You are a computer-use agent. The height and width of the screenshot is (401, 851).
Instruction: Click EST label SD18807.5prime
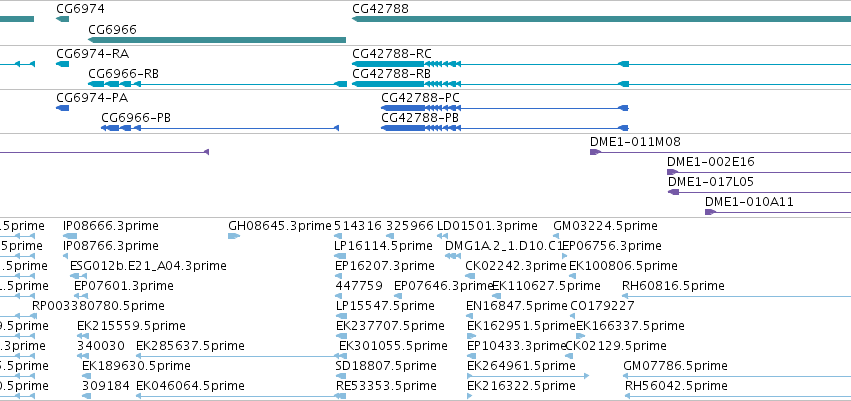pos(386,366)
